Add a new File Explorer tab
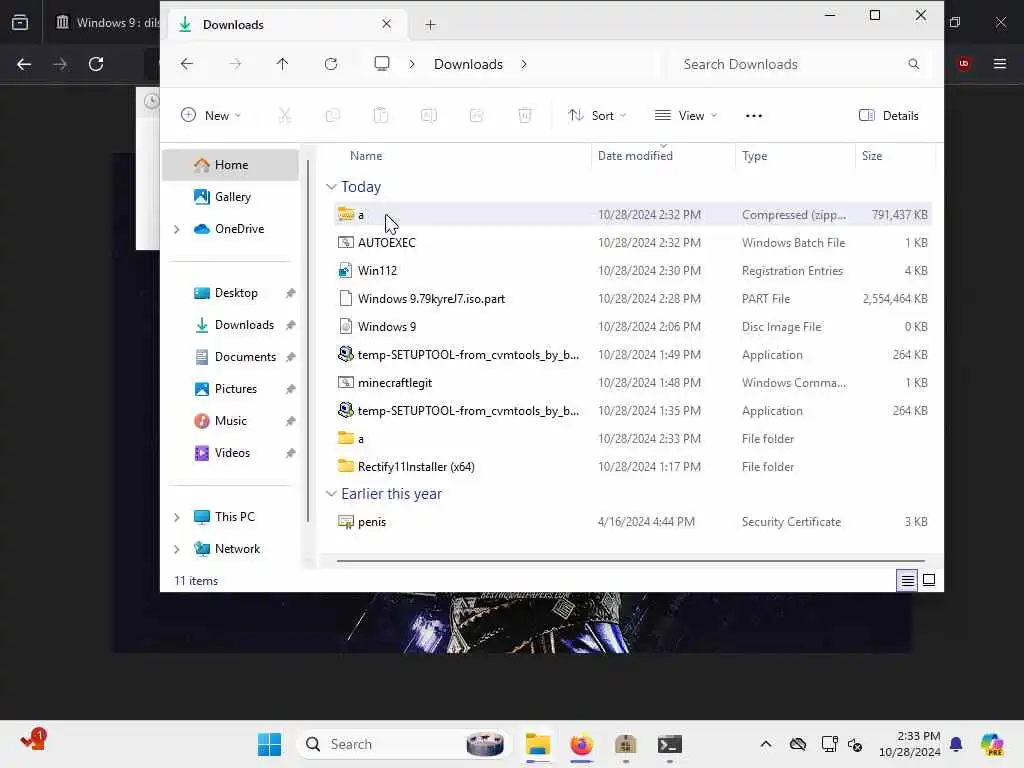Viewport: 1024px width, 768px height. pyautogui.click(x=430, y=25)
